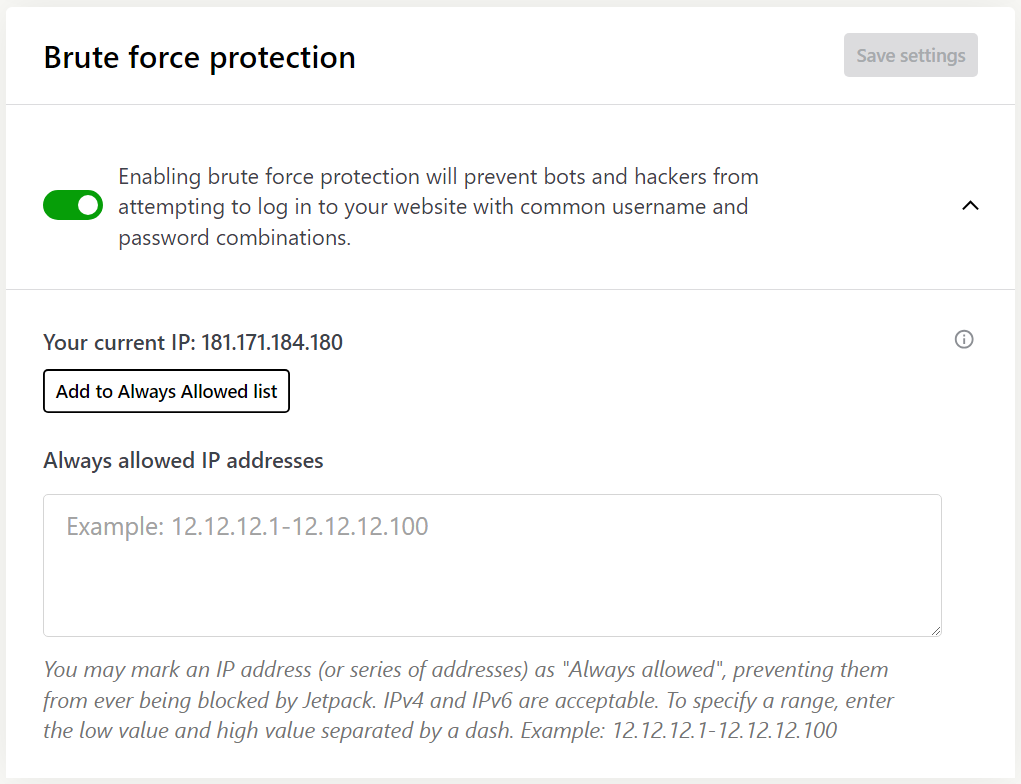The height and width of the screenshot is (784, 1021).
Task: Collapse the brute force protection section chevron
Action: [970, 206]
